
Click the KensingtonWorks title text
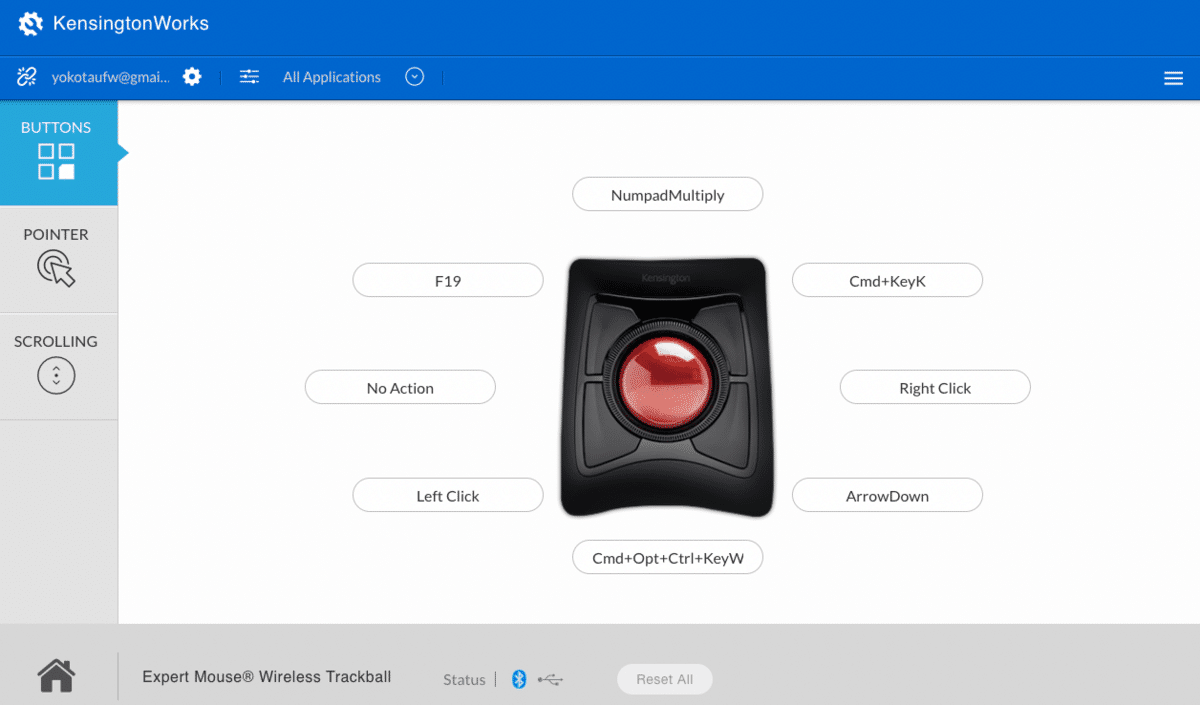(x=131, y=23)
